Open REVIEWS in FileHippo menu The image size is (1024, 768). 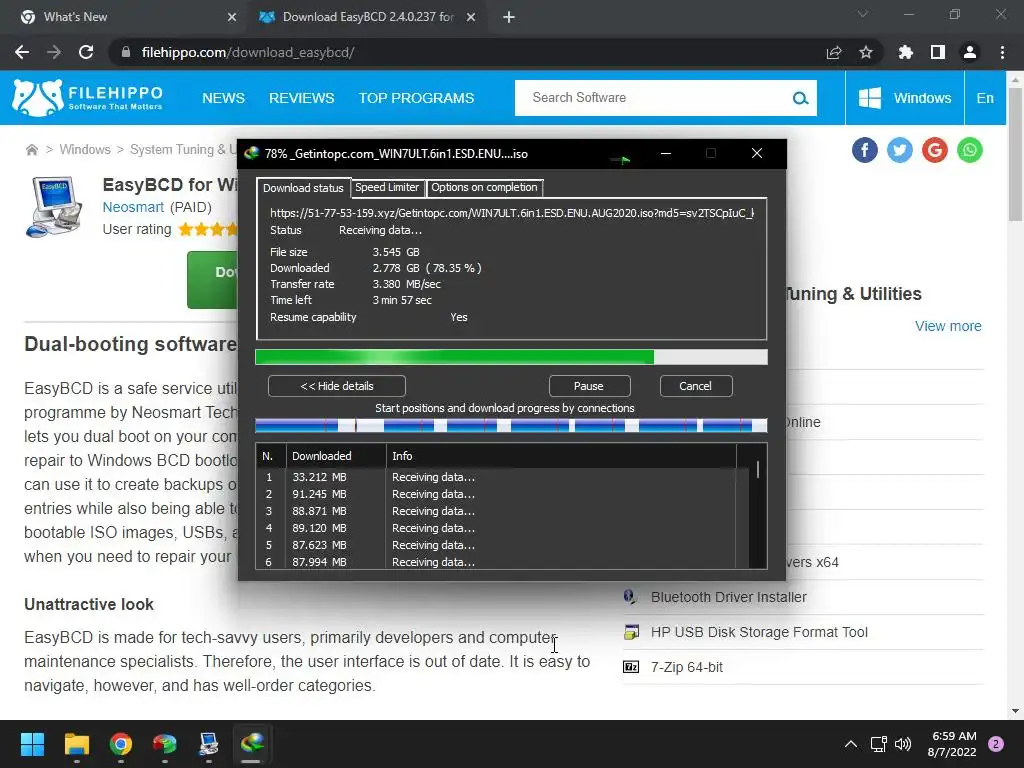302,98
